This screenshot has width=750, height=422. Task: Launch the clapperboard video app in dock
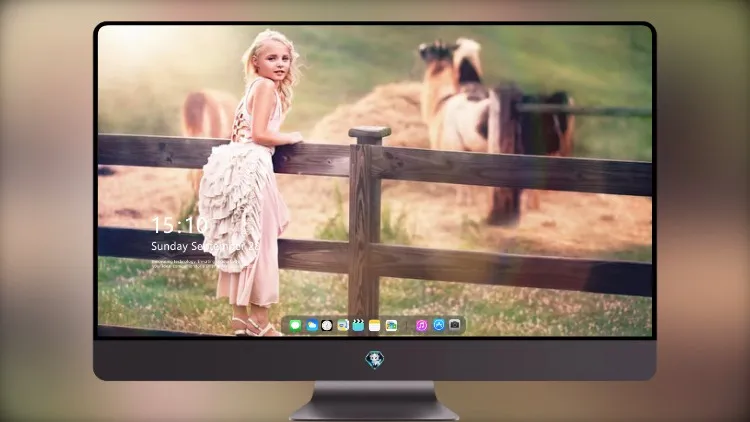pos(358,325)
